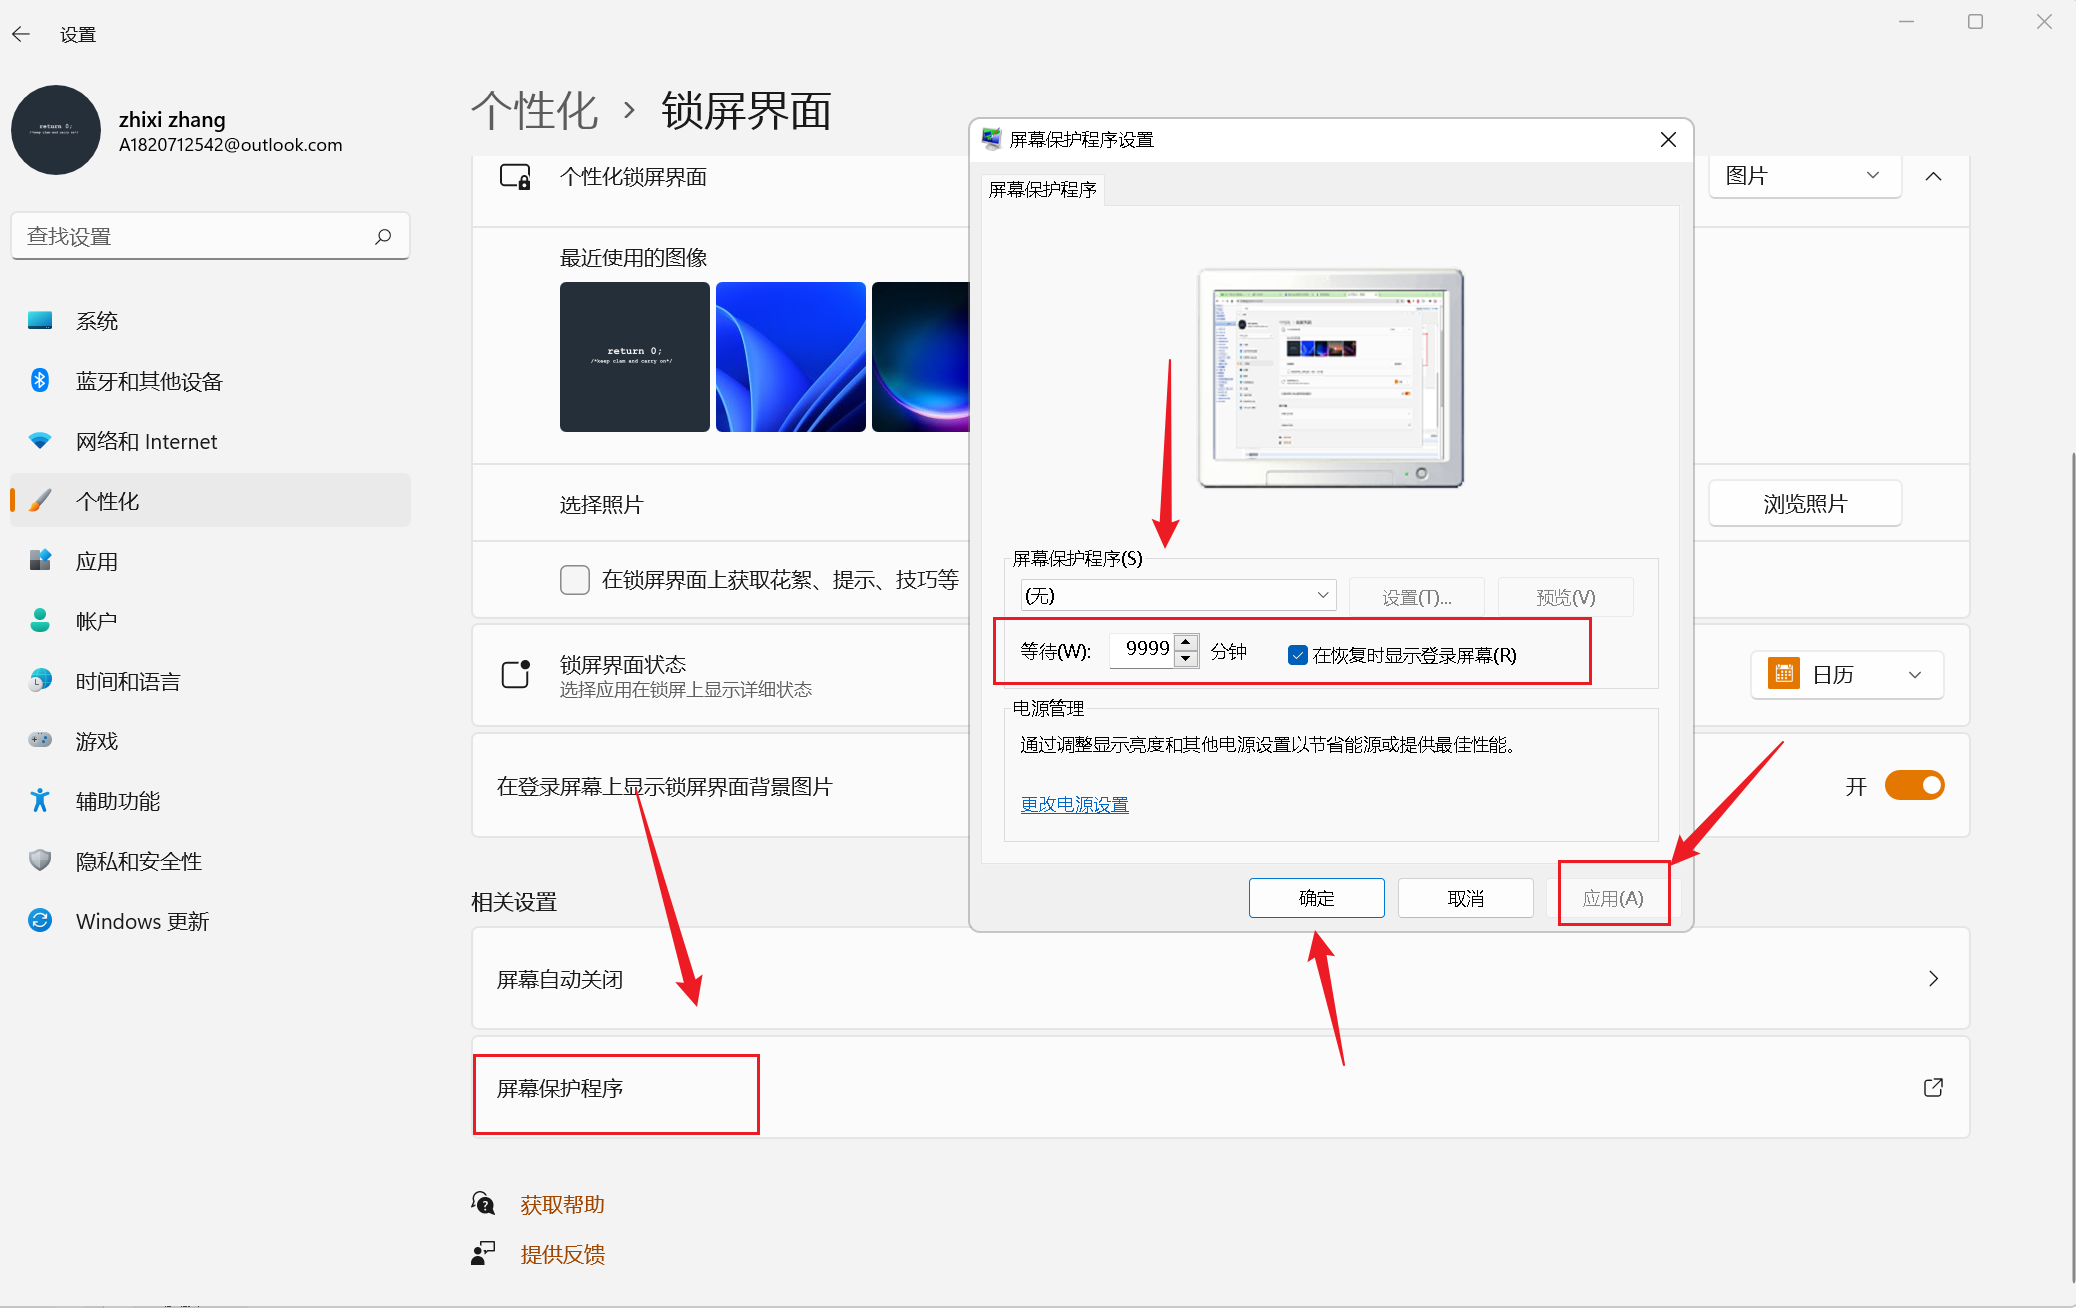This screenshot has height=1308, width=2076.
Task: Open Bluetooth and other devices settings
Action: click(149, 381)
